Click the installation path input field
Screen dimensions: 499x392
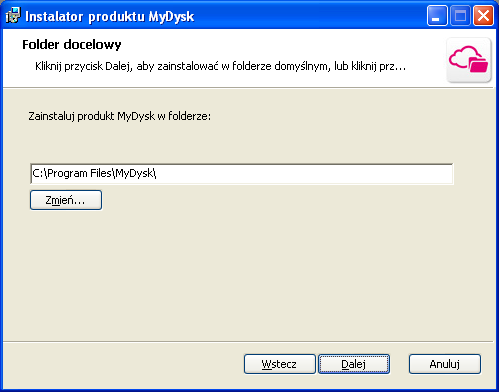(242, 173)
